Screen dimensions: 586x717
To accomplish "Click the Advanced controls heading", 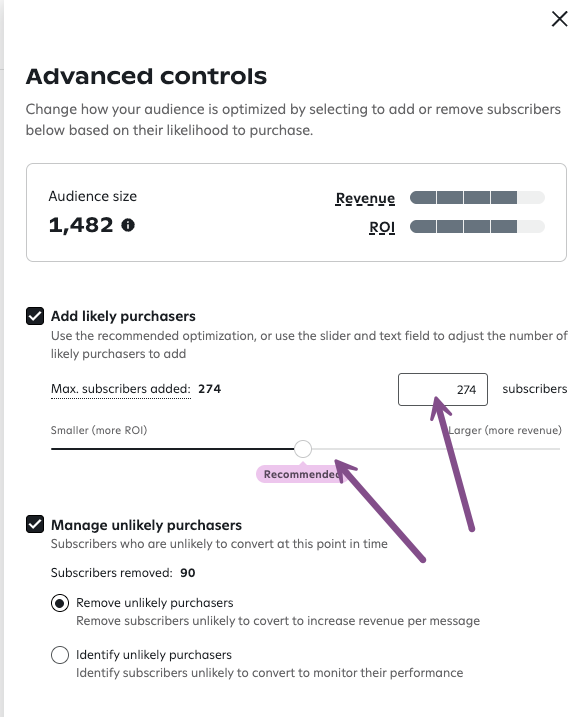I will click(146, 76).
